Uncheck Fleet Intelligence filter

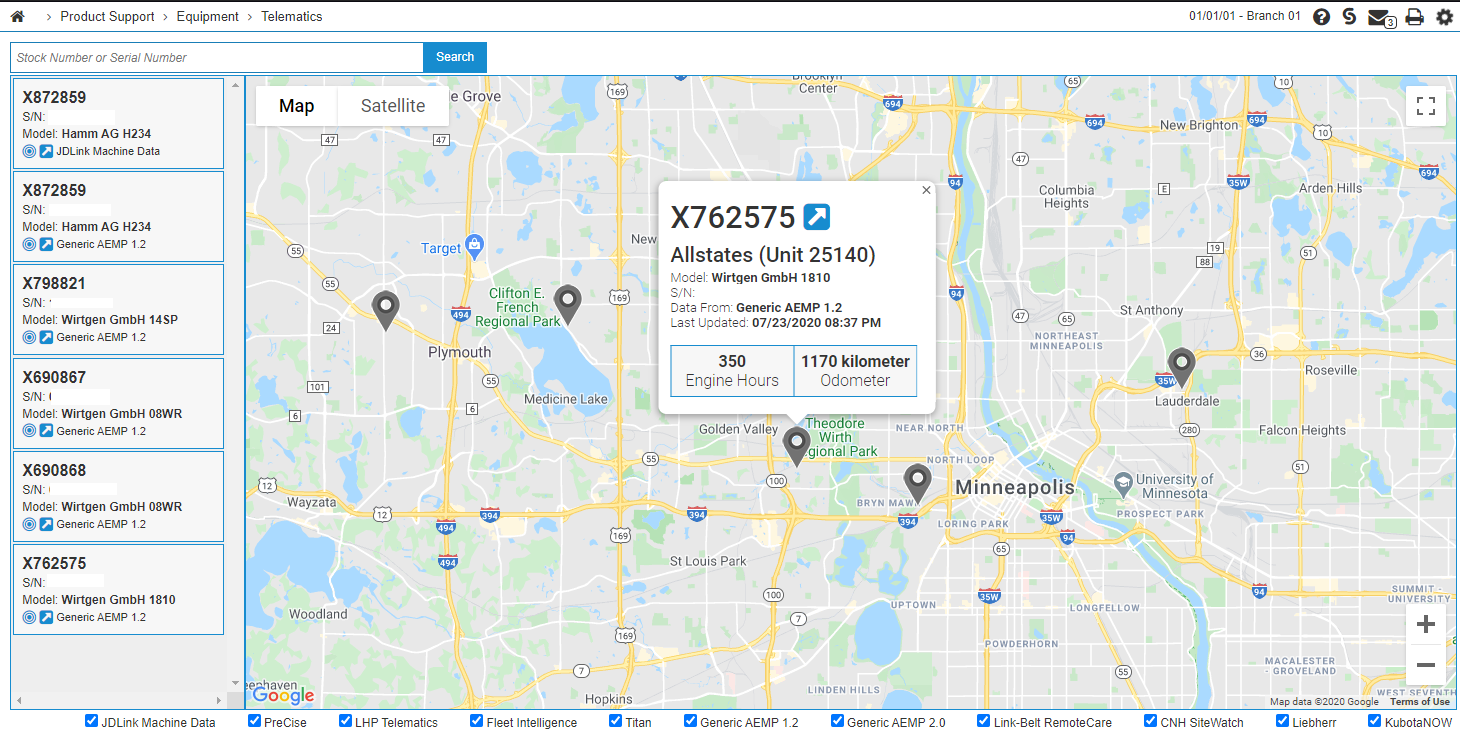point(477,721)
